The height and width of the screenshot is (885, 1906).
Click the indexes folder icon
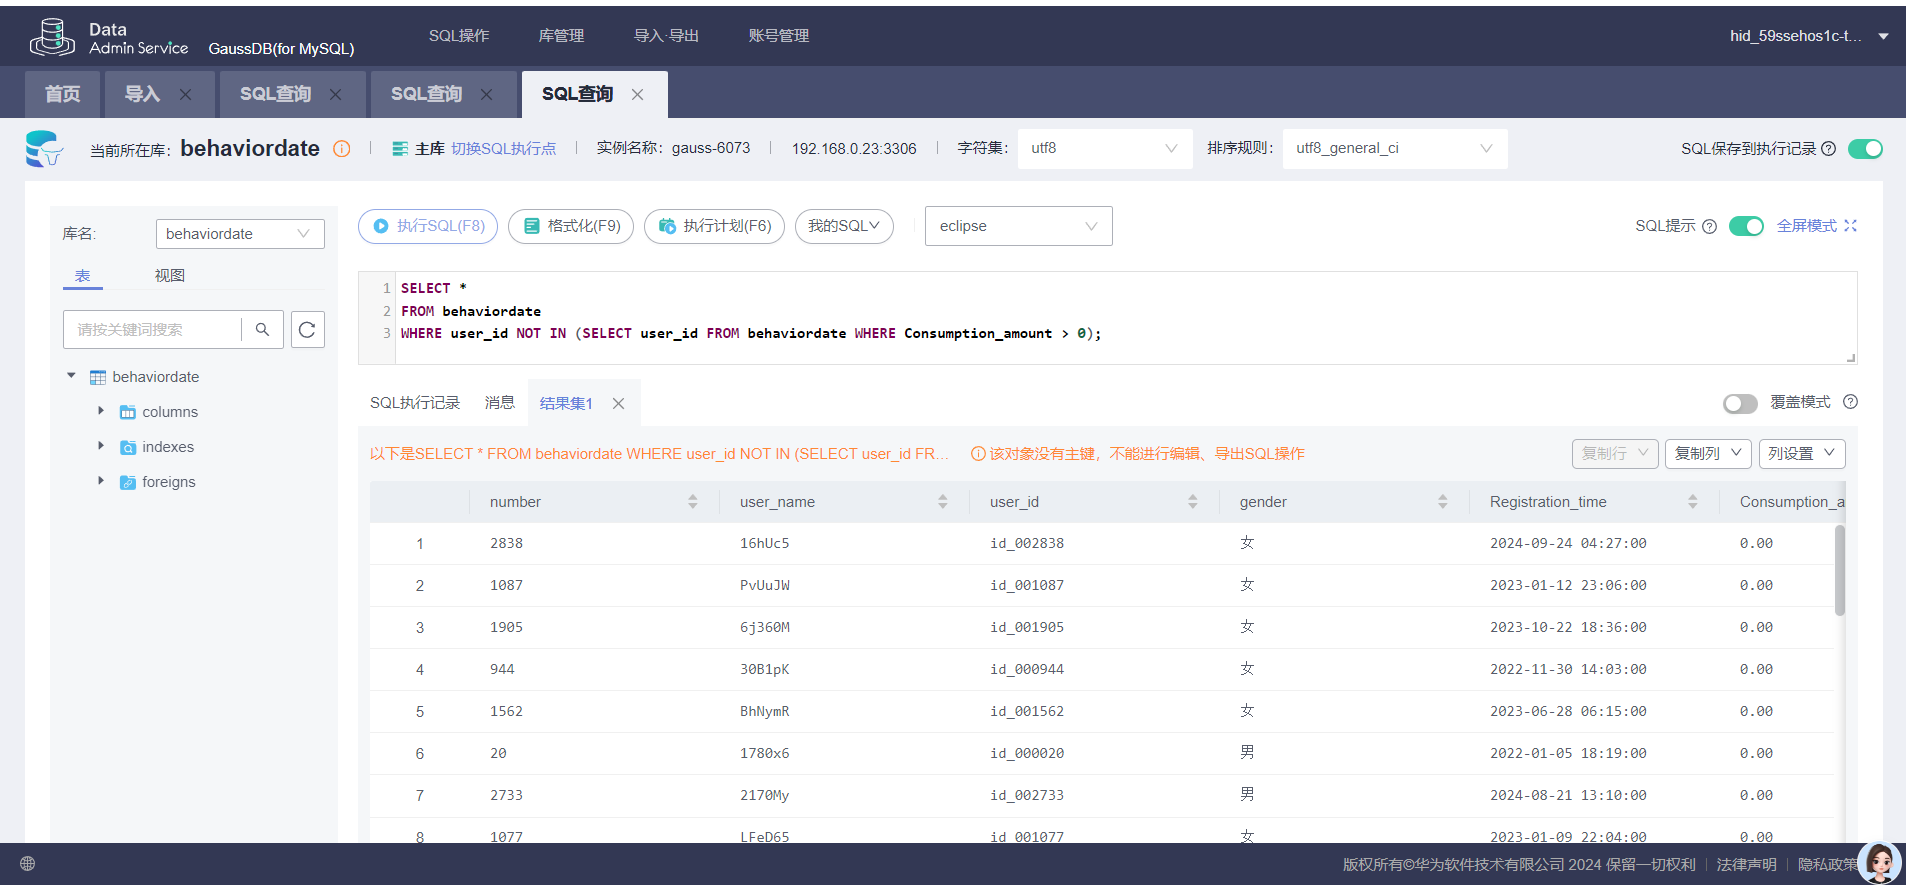[128, 447]
